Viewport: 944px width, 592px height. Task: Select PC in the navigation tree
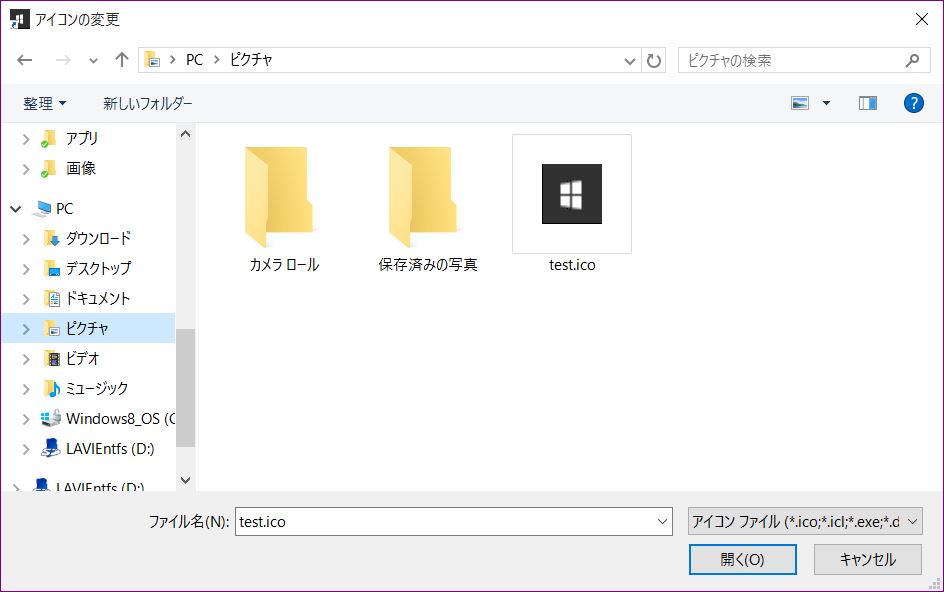64,208
